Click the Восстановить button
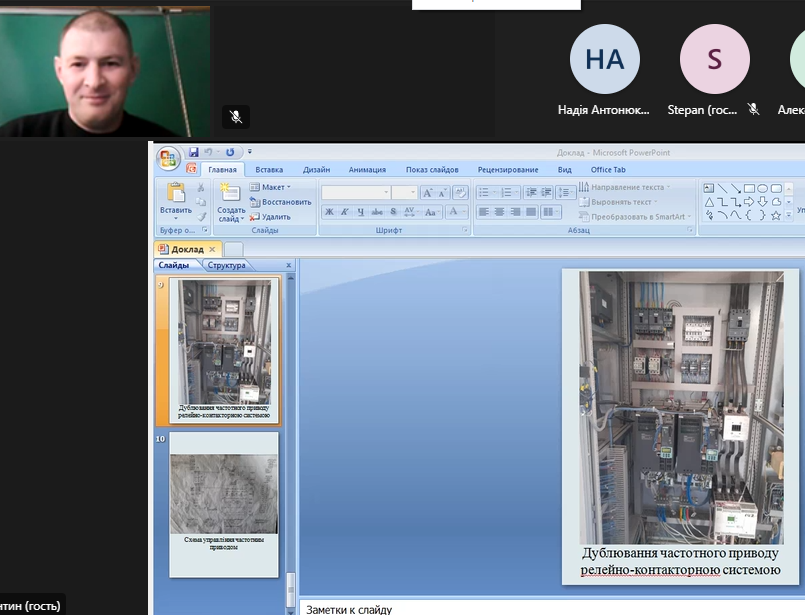The width and height of the screenshot is (805, 615). coord(281,202)
